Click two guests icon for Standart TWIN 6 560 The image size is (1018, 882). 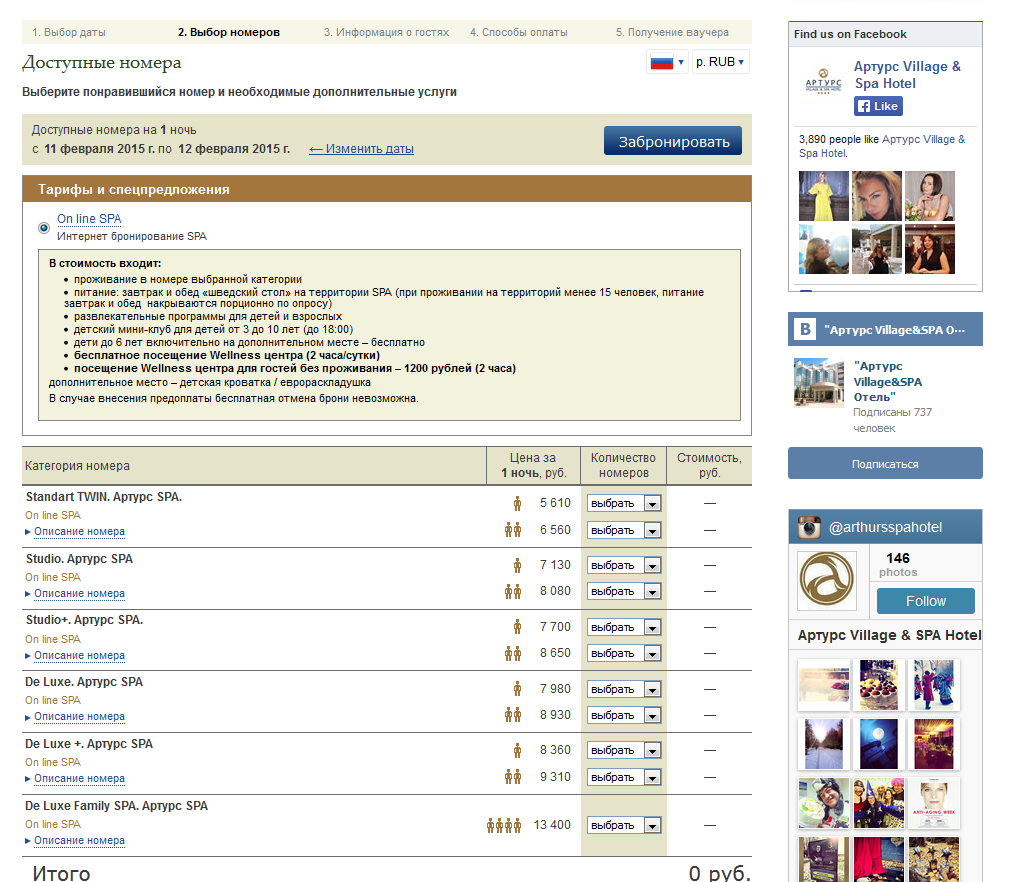513,530
